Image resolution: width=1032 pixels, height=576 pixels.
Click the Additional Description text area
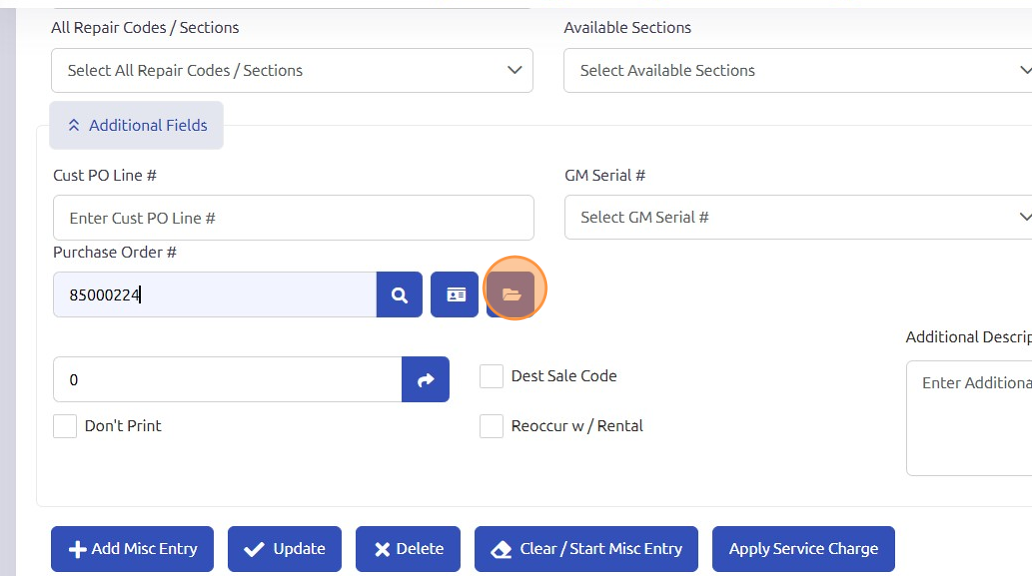[970, 418]
